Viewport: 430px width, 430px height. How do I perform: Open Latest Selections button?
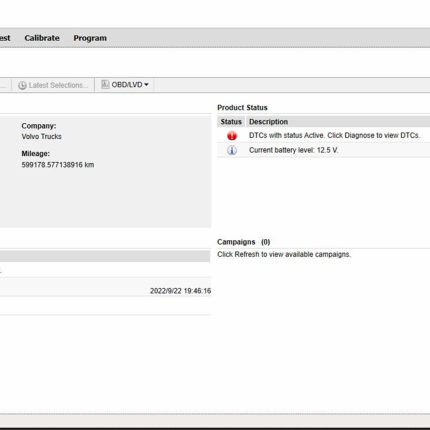[x=53, y=85]
